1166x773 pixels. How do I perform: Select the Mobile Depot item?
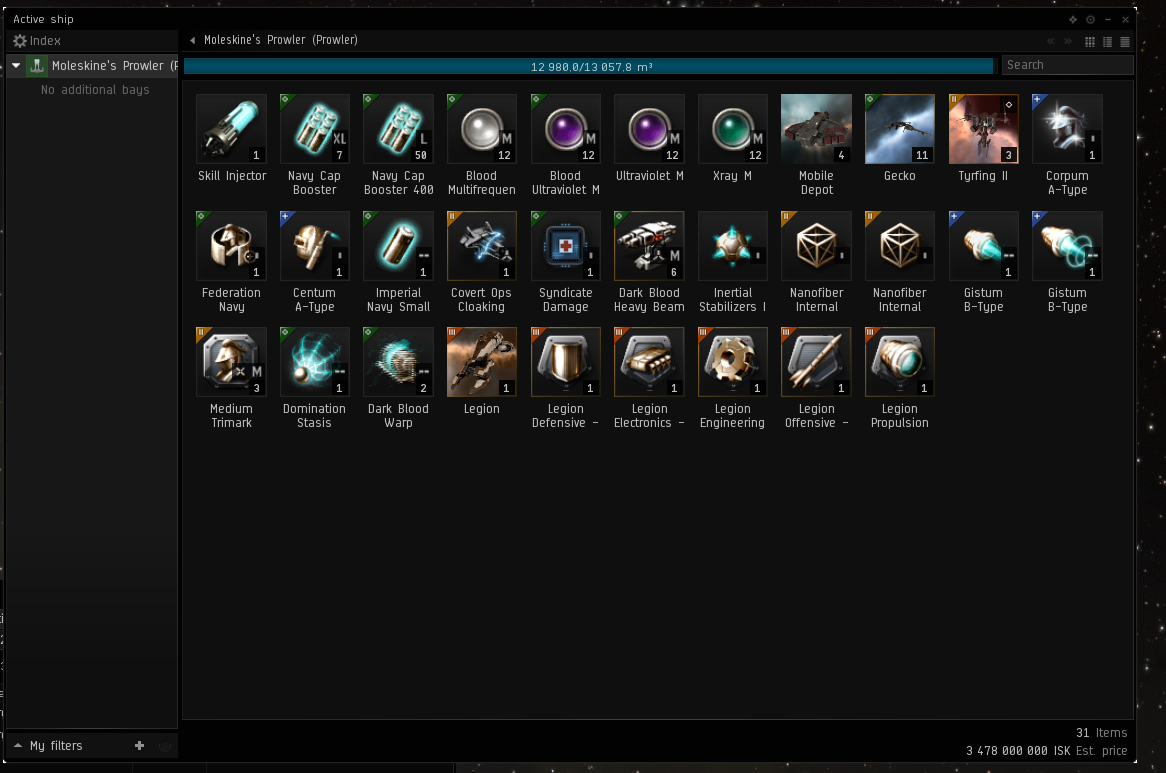(816, 129)
